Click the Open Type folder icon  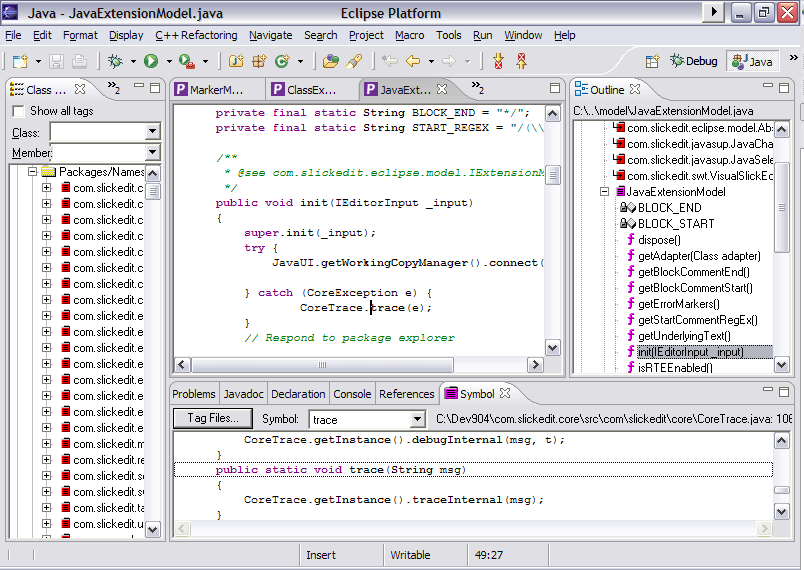[x=330, y=61]
